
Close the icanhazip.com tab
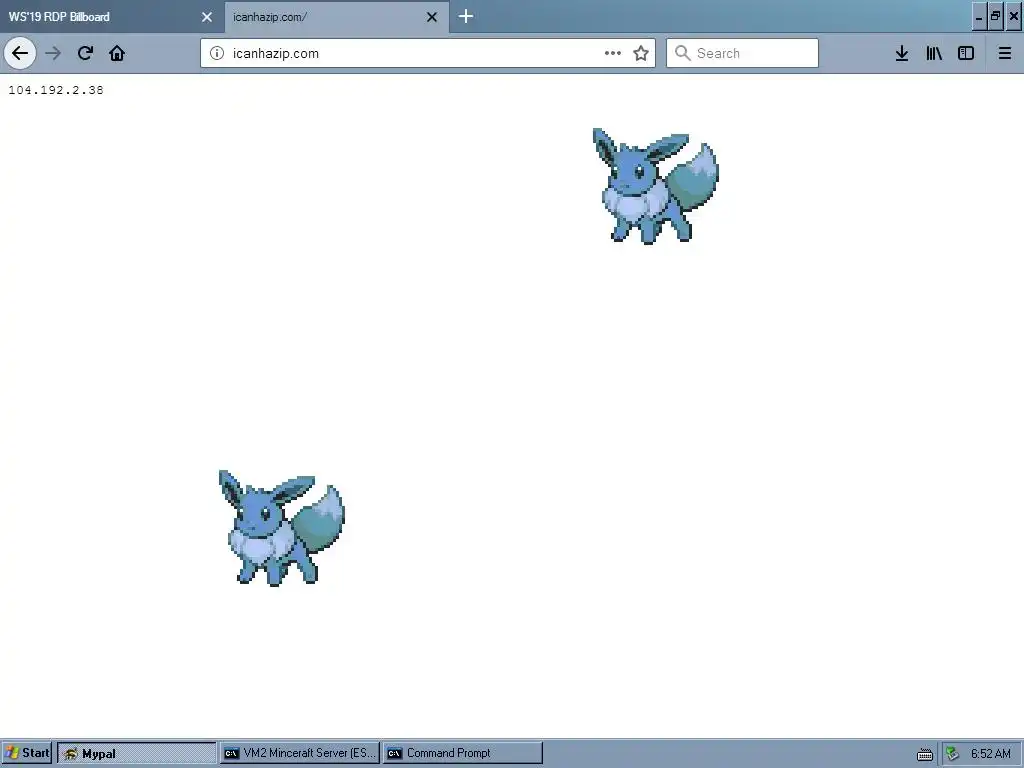click(432, 17)
